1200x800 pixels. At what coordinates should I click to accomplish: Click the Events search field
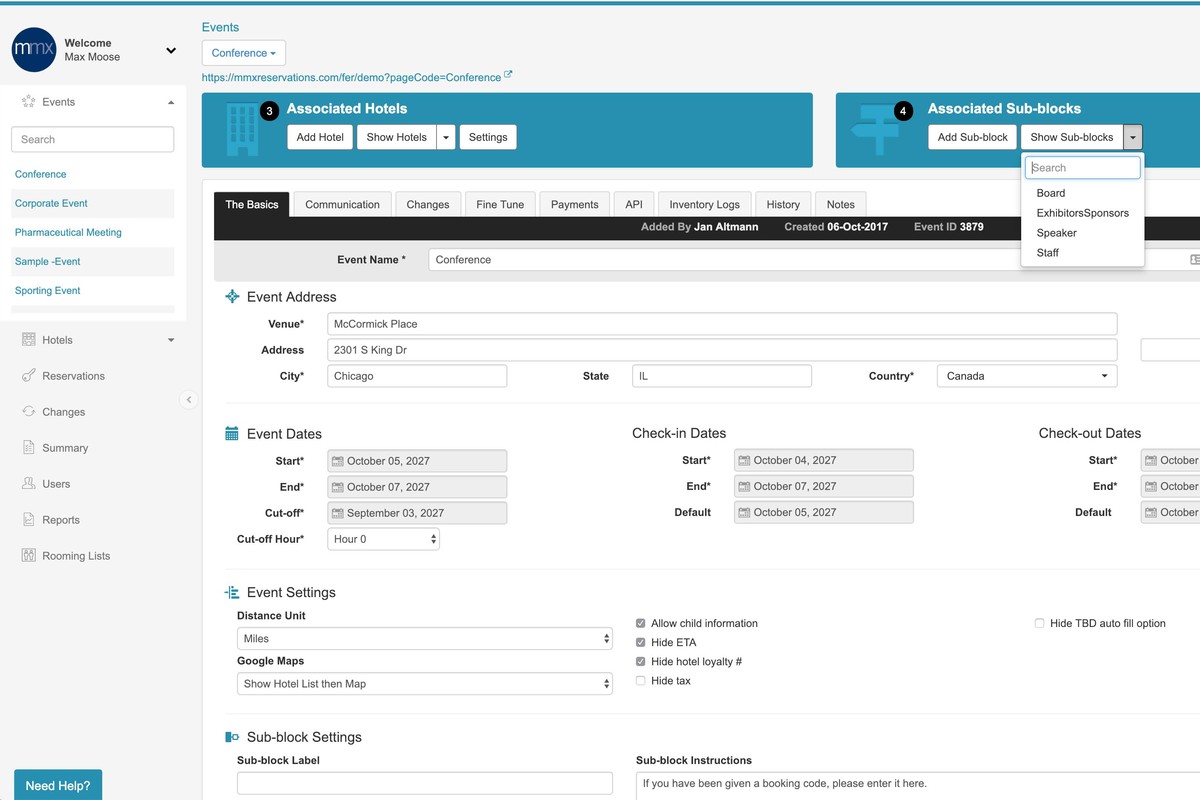[92, 139]
